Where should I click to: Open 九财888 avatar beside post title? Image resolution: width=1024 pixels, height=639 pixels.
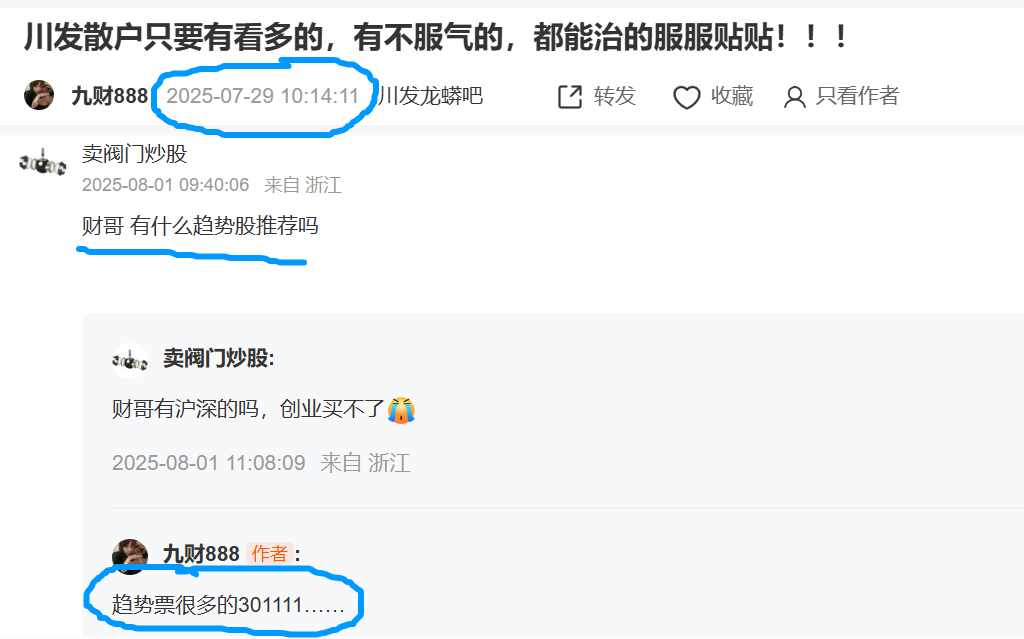tap(39, 95)
